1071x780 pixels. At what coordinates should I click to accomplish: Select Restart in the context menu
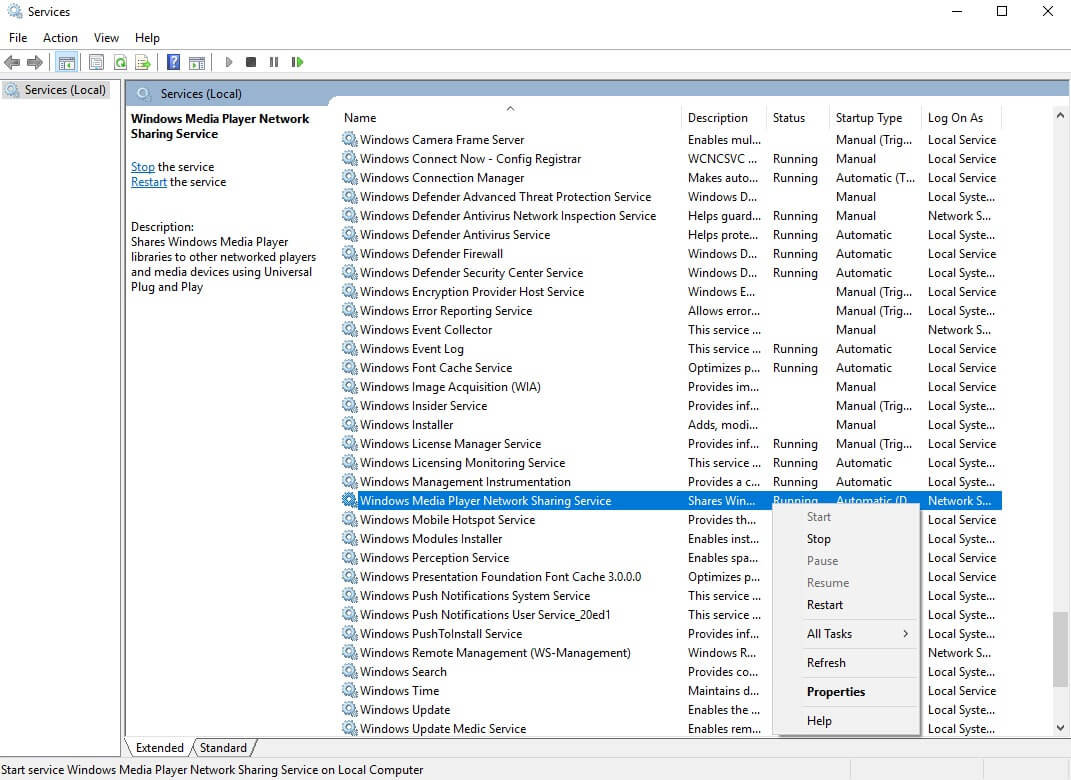tap(825, 605)
